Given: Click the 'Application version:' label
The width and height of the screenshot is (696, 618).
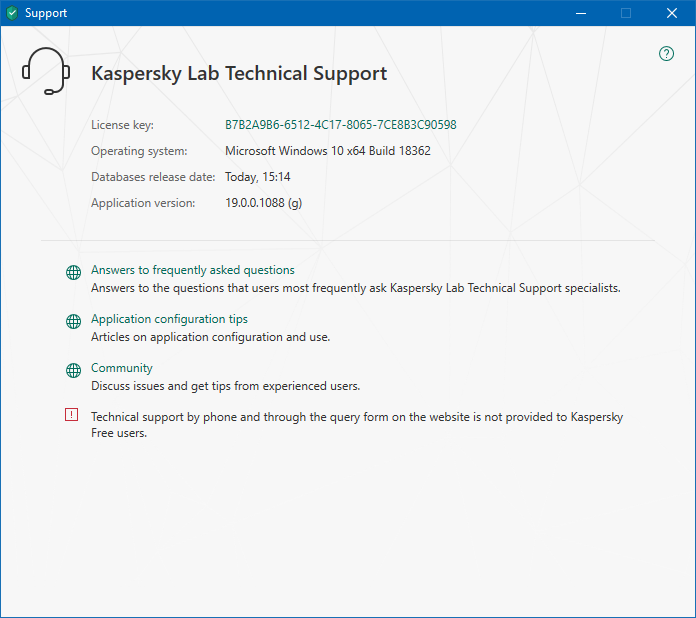Looking at the screenshot, I should coord(143,203).
